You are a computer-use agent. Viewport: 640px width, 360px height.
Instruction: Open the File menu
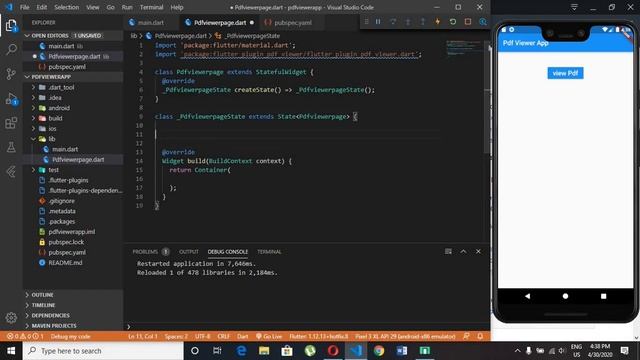tap(24, 7)
